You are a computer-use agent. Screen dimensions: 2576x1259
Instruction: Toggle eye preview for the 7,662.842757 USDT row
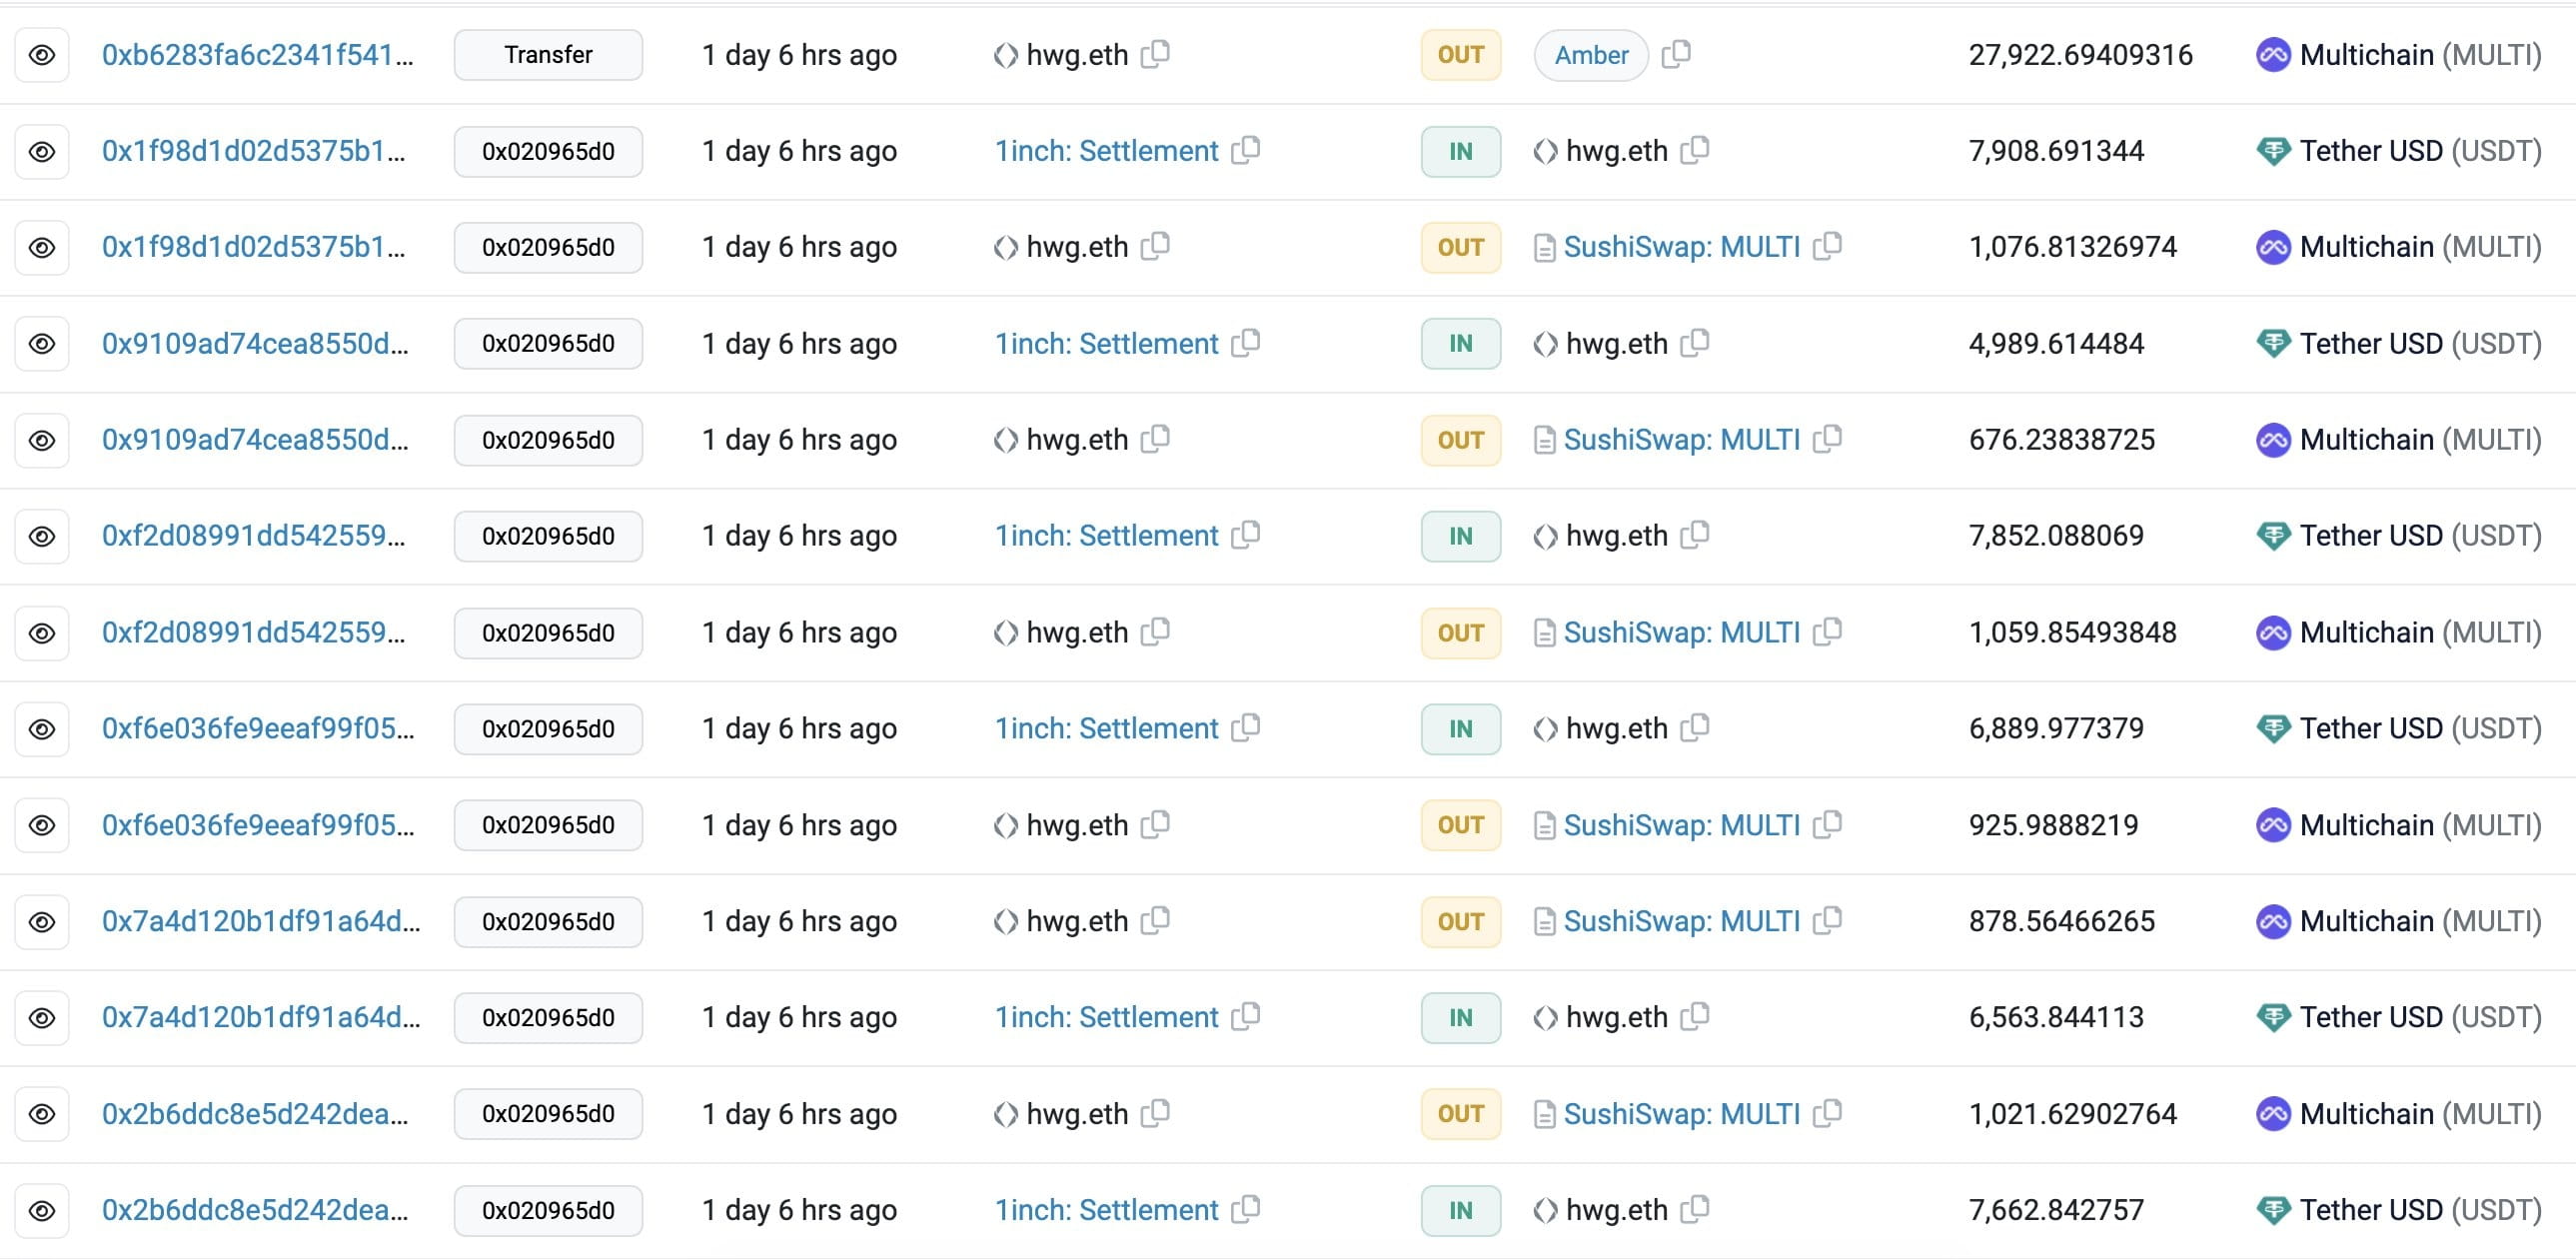[42, 1210]
